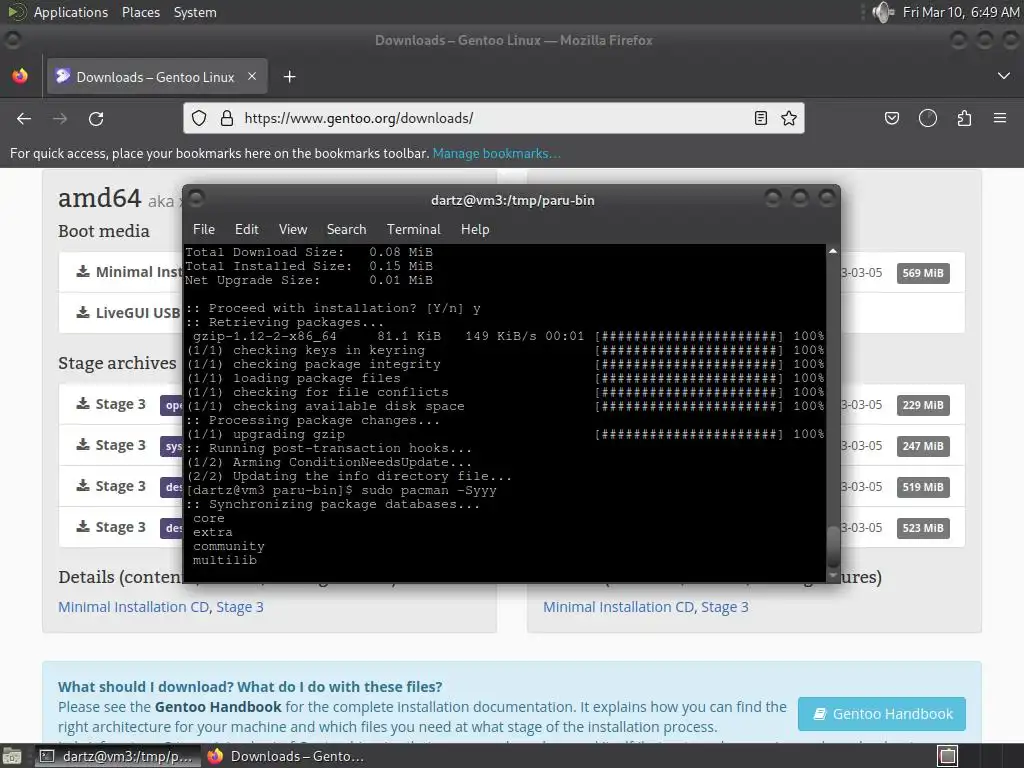
Task: Click terminal scrollbar up arrow
Action: click(x=833, y=251)
